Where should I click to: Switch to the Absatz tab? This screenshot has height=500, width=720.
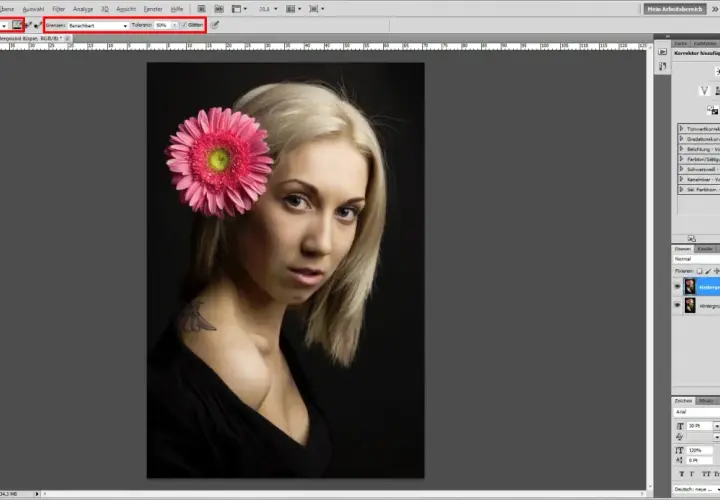(706, 401)
